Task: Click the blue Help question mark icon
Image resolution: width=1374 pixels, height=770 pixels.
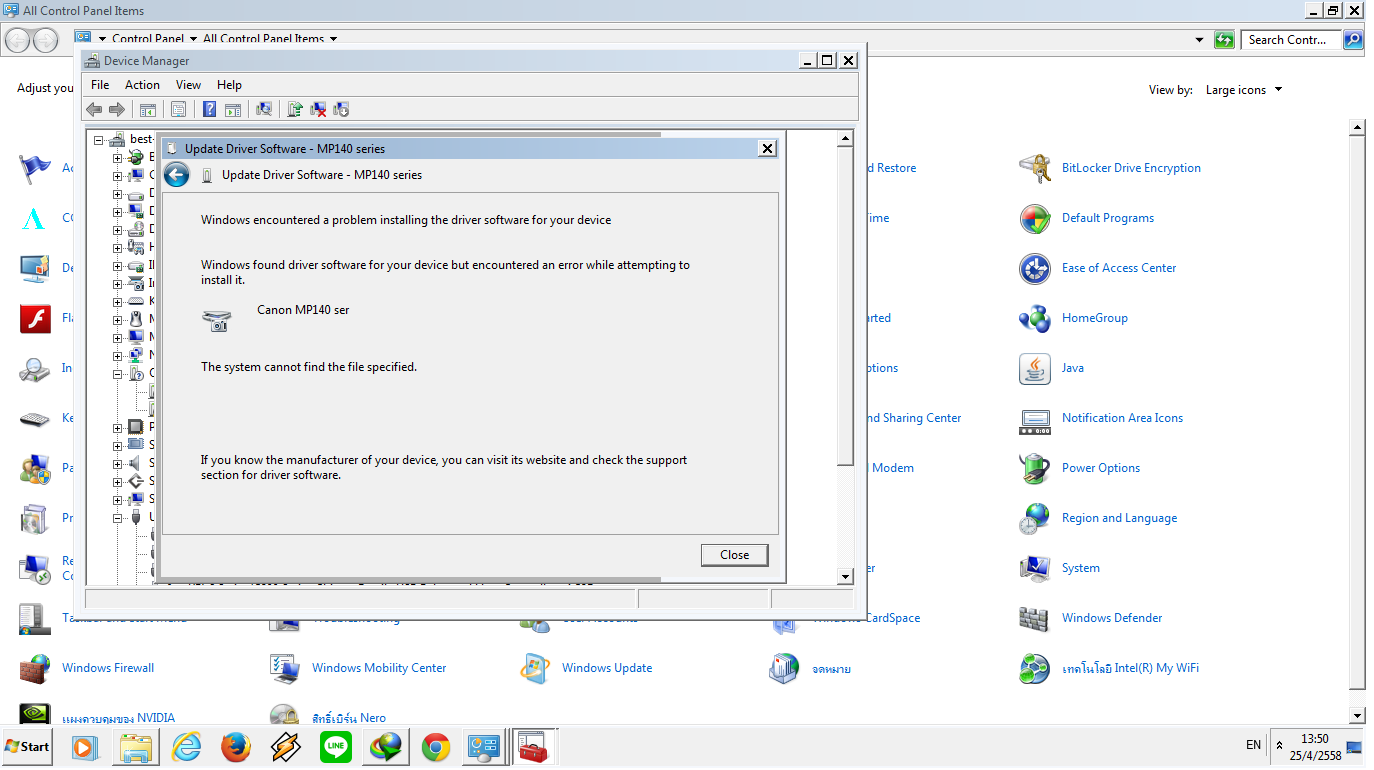Action: click(x=210, y=109)
